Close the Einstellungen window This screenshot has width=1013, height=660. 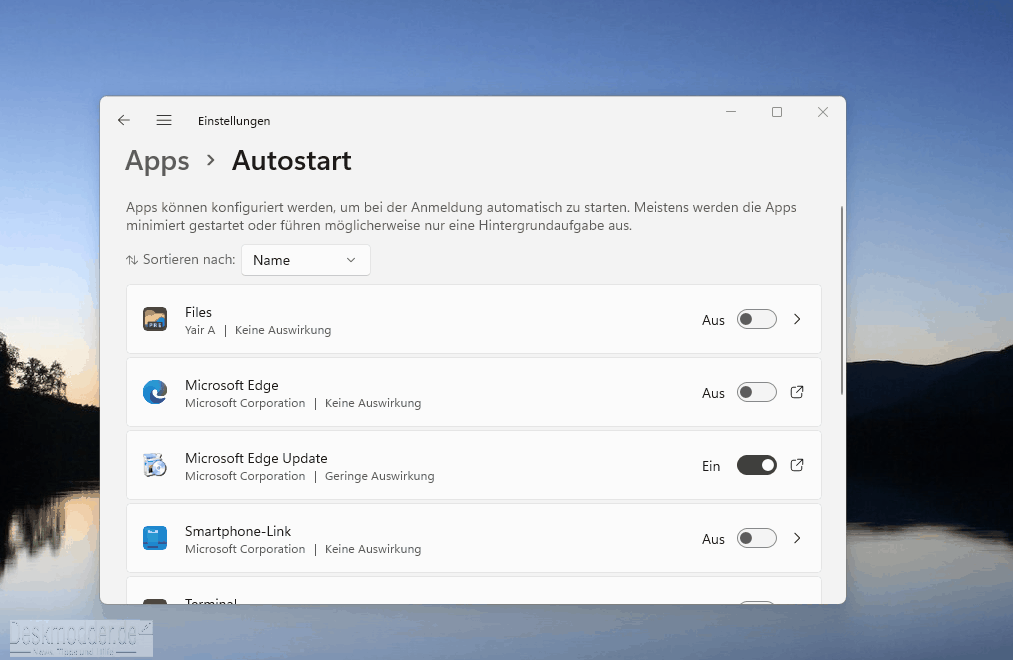click(822, 112)
